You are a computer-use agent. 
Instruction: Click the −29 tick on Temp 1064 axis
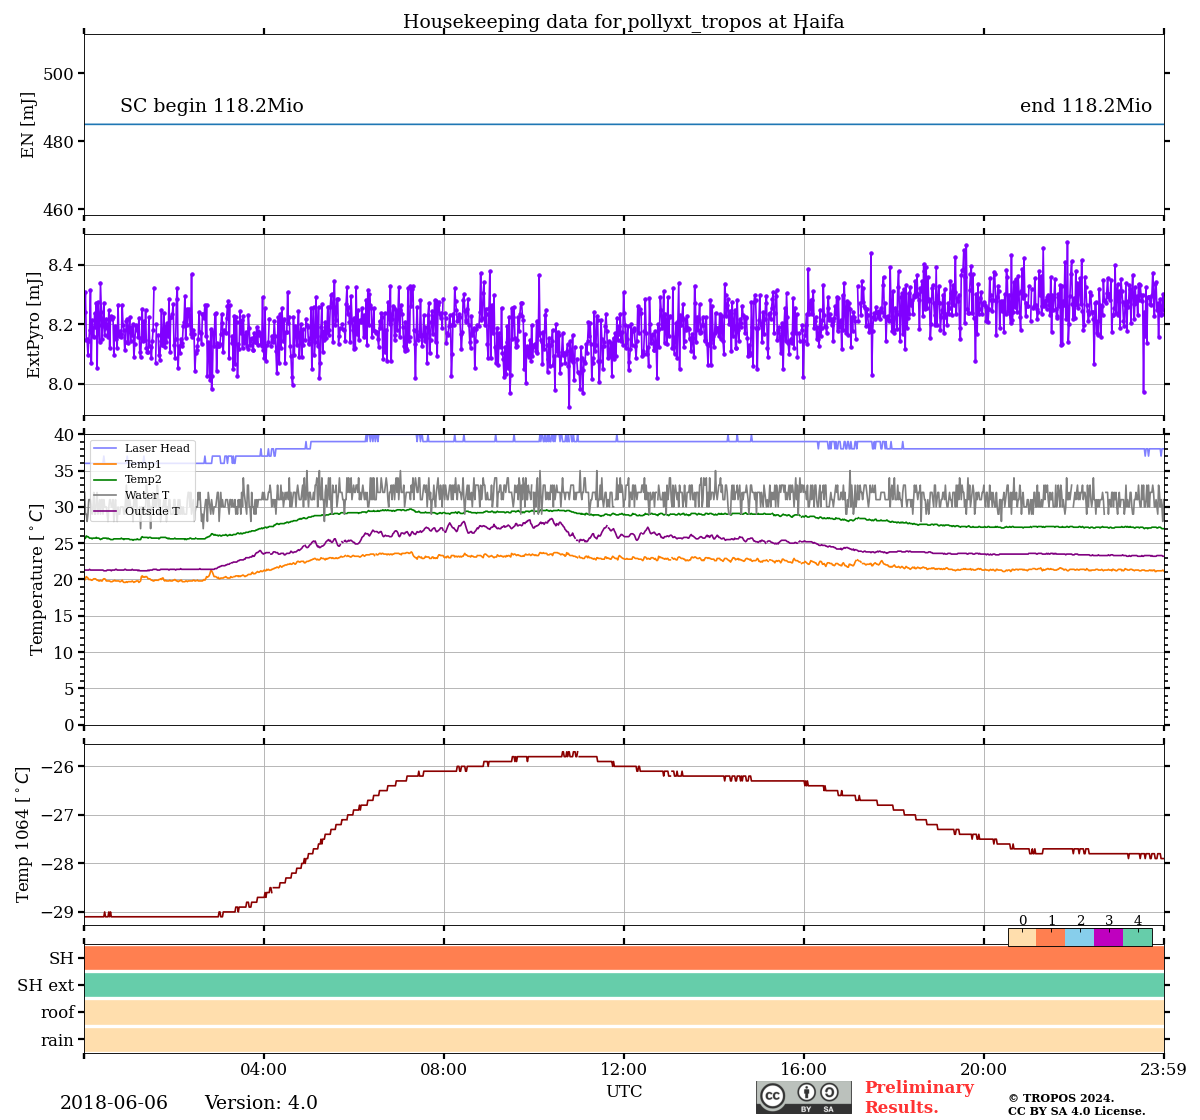pos(58,912)
